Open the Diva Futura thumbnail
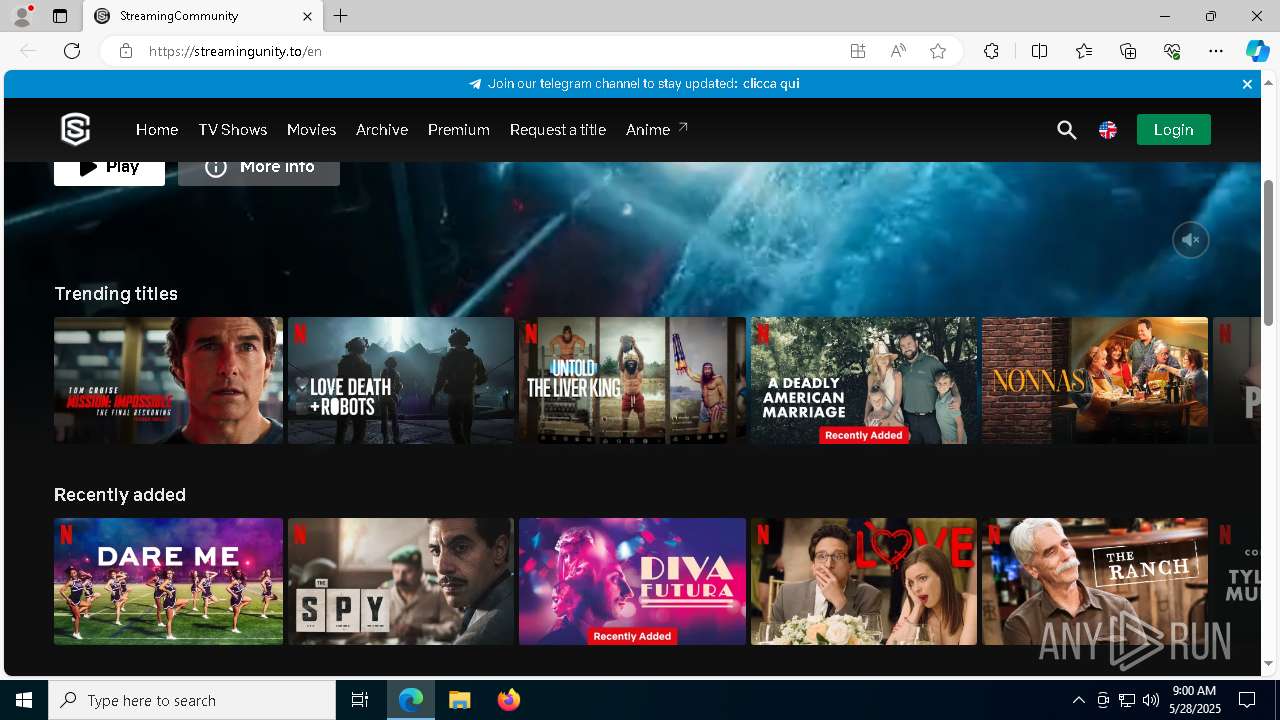Image resolution: width=1280 pixels, height=720 pixels. click(x=632, y=581)
